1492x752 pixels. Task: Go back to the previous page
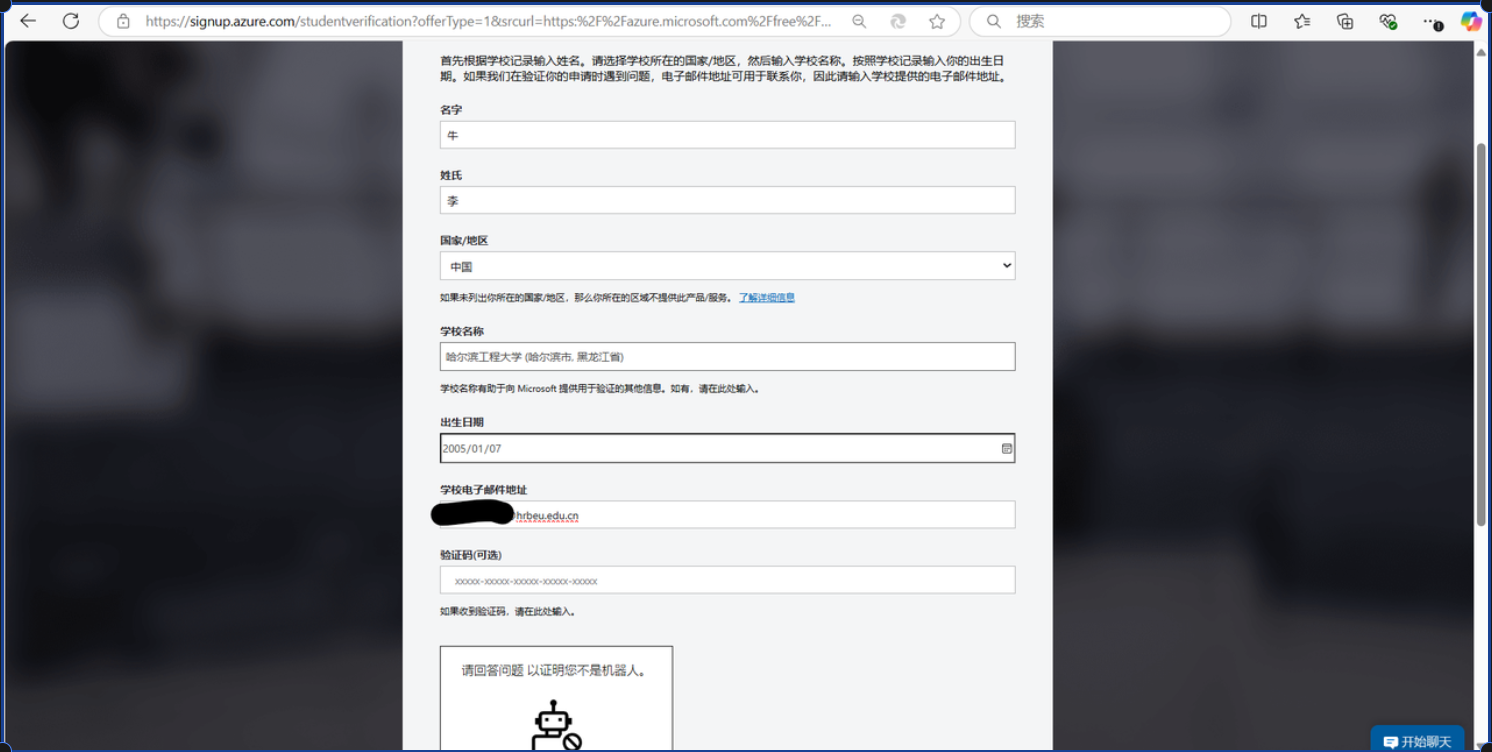[28, 21]
